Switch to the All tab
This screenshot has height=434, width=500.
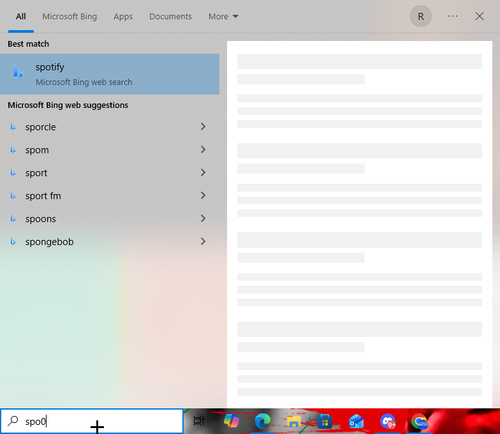click(21, 16)
